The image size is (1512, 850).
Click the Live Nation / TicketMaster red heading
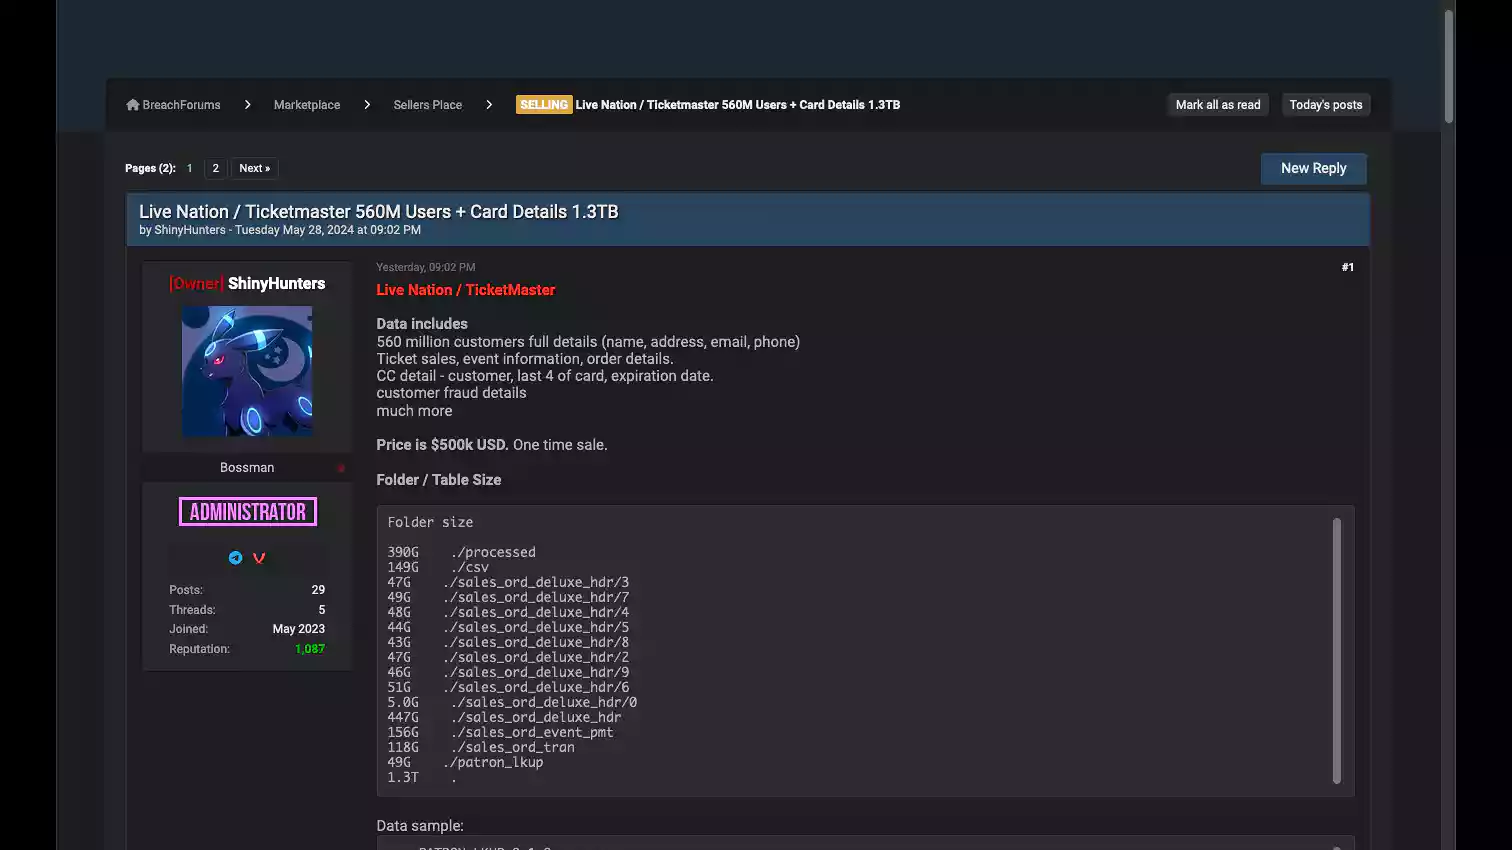point(465,290)
